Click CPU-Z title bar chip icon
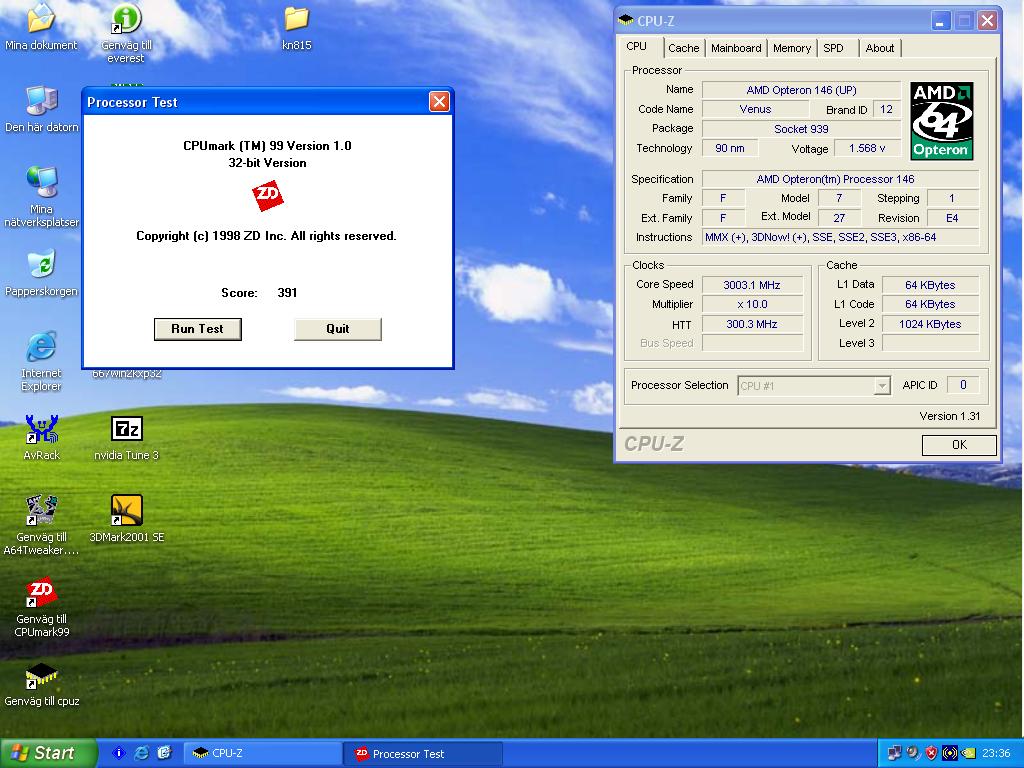 click(x=626, y=20)
